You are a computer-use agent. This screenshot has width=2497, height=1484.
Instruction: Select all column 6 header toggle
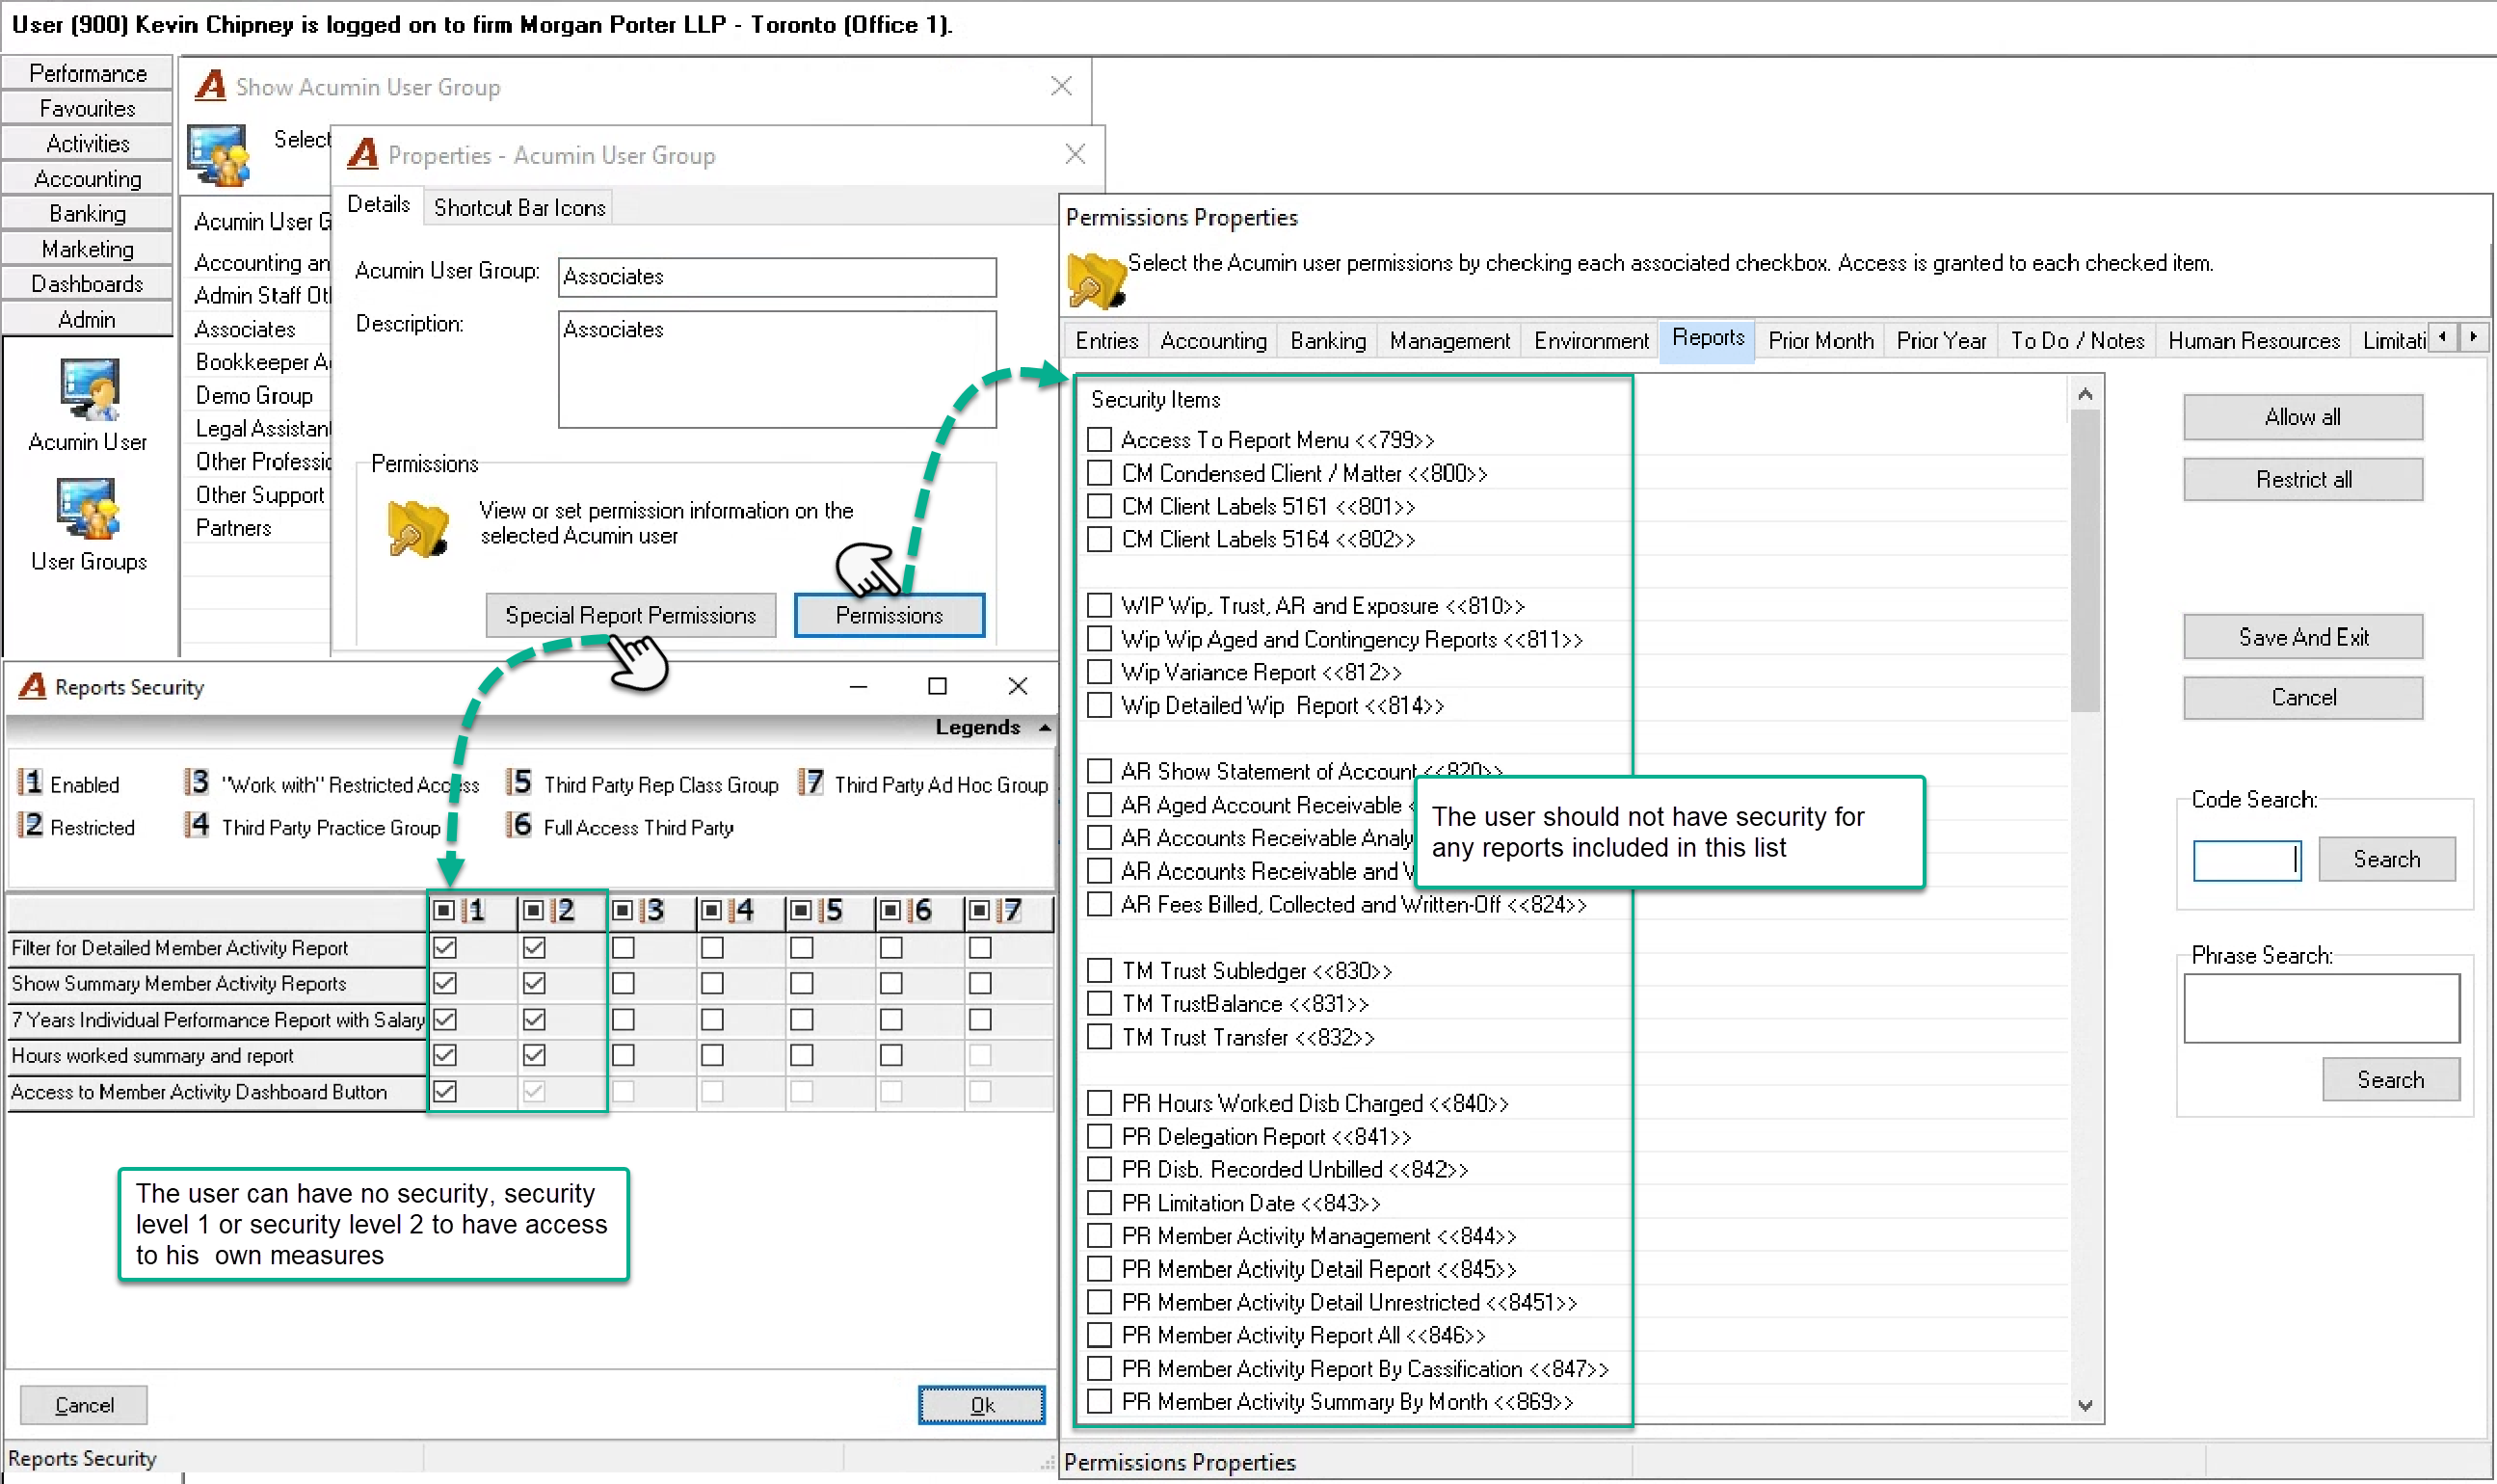[891, 910]
